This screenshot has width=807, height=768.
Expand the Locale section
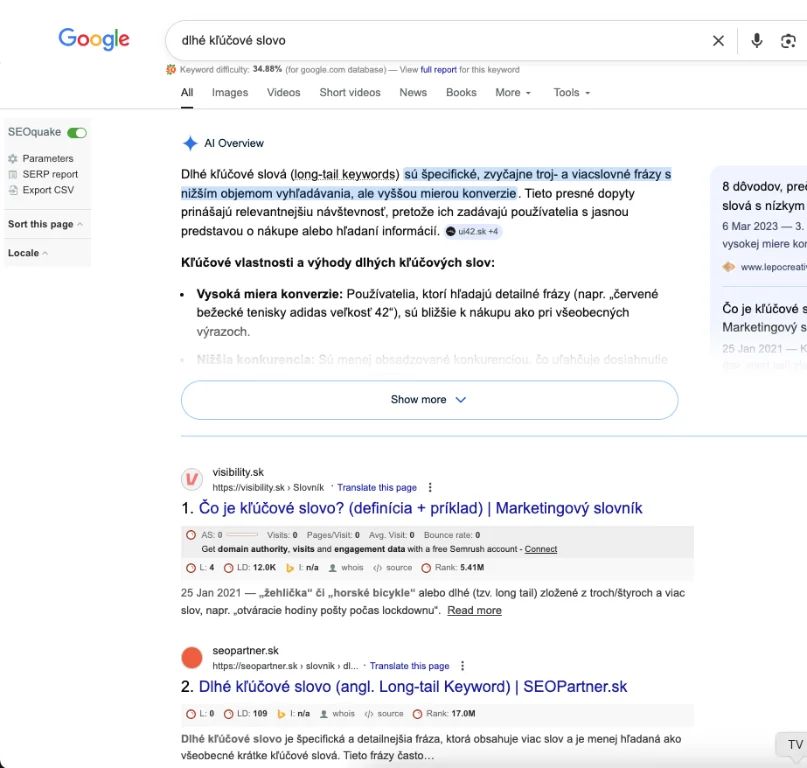coord(28,253)
